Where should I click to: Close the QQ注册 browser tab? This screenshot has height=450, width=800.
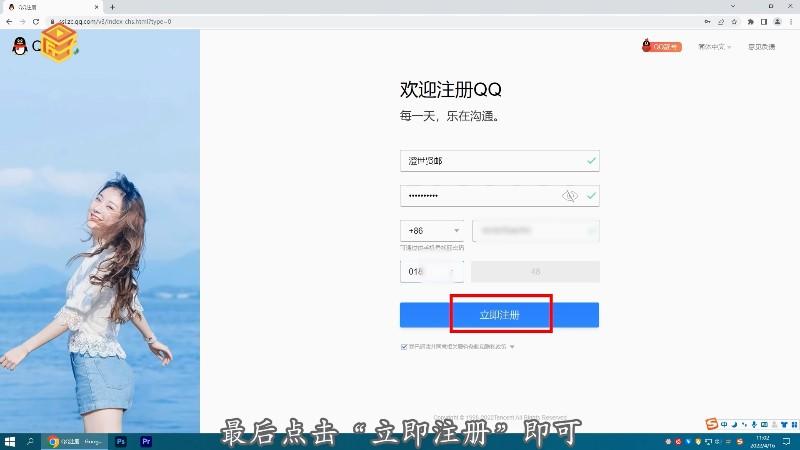pos(96,7)
